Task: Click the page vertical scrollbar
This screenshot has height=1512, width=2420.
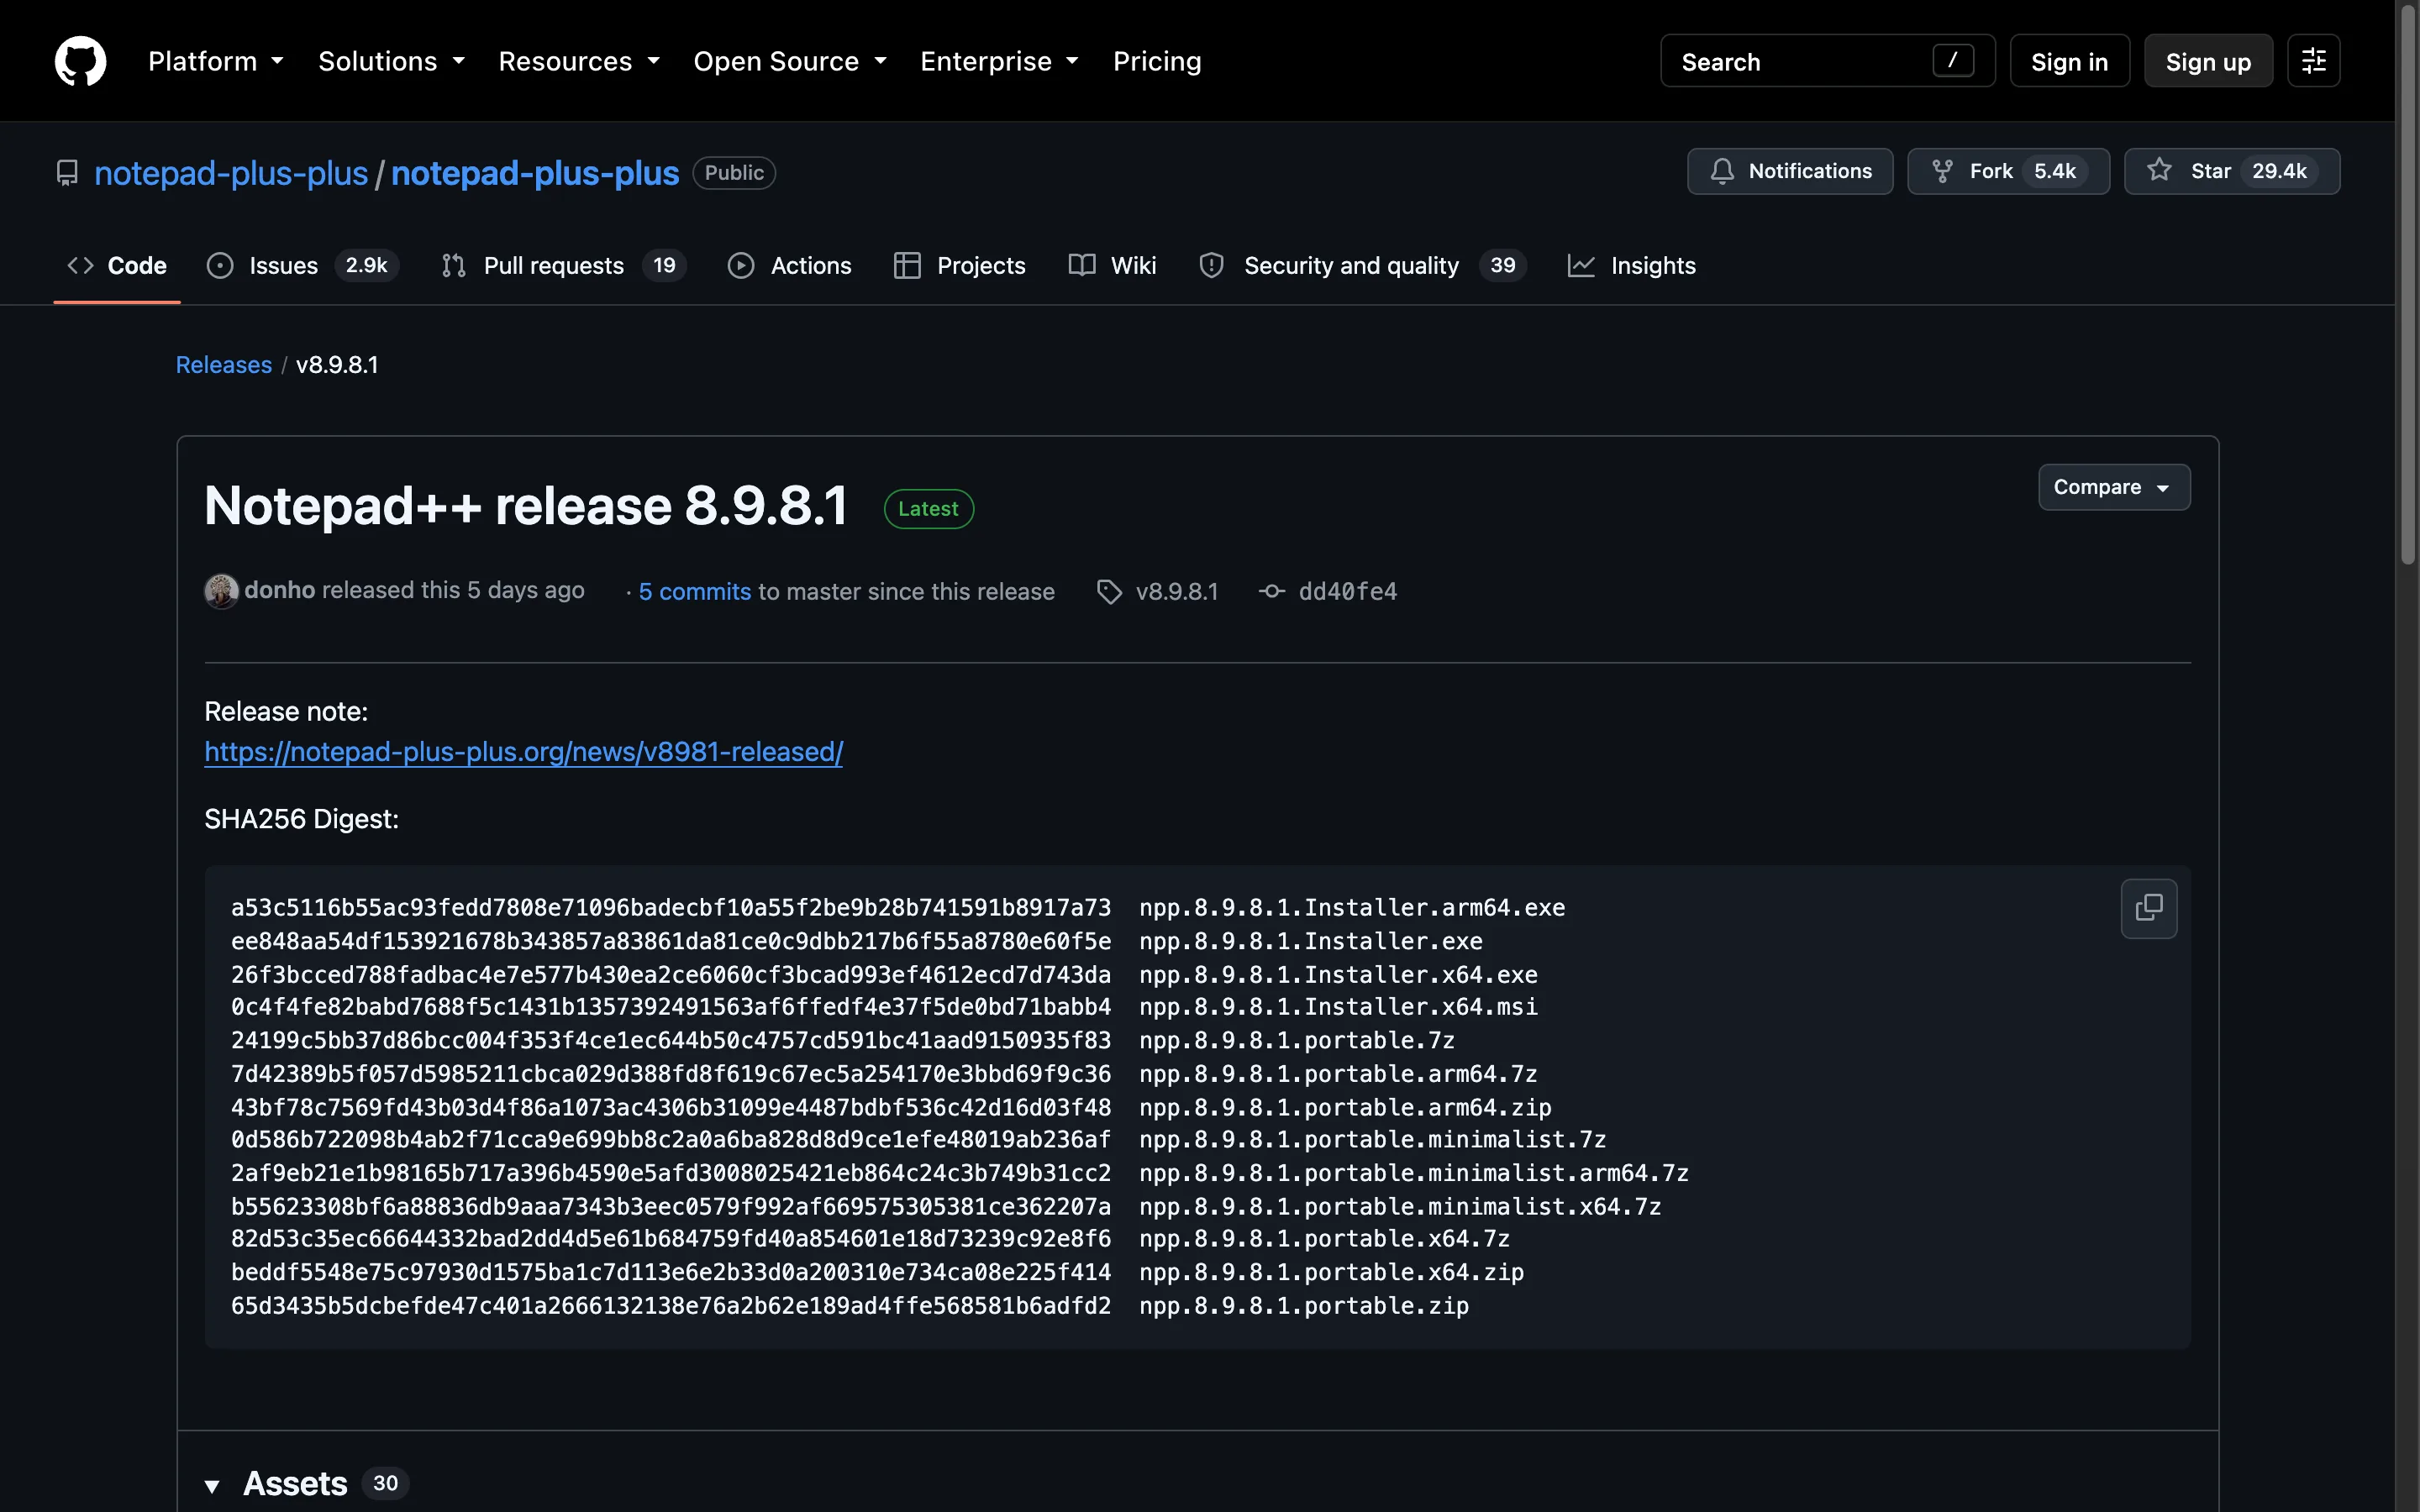Action: point(2408,285)
